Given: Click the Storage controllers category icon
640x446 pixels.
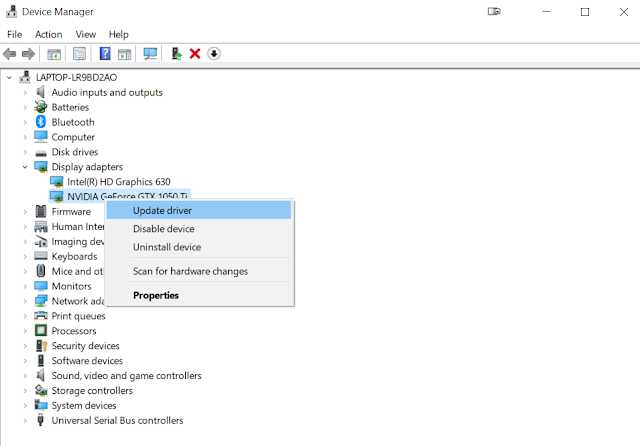Looking at the screenshot, I should pyautogui.click(x=41, y=391).
